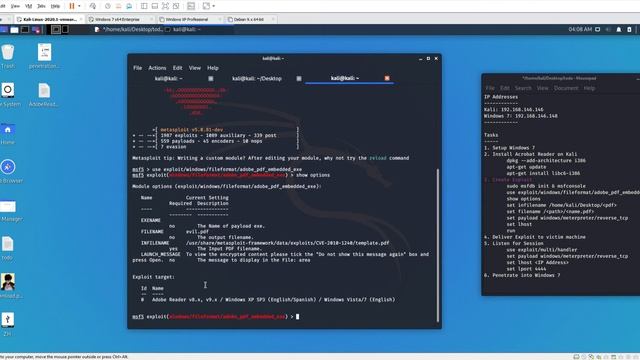640x360 pixels.
Task: Click the VMware console view icon
Action: [x=191, y=6]
